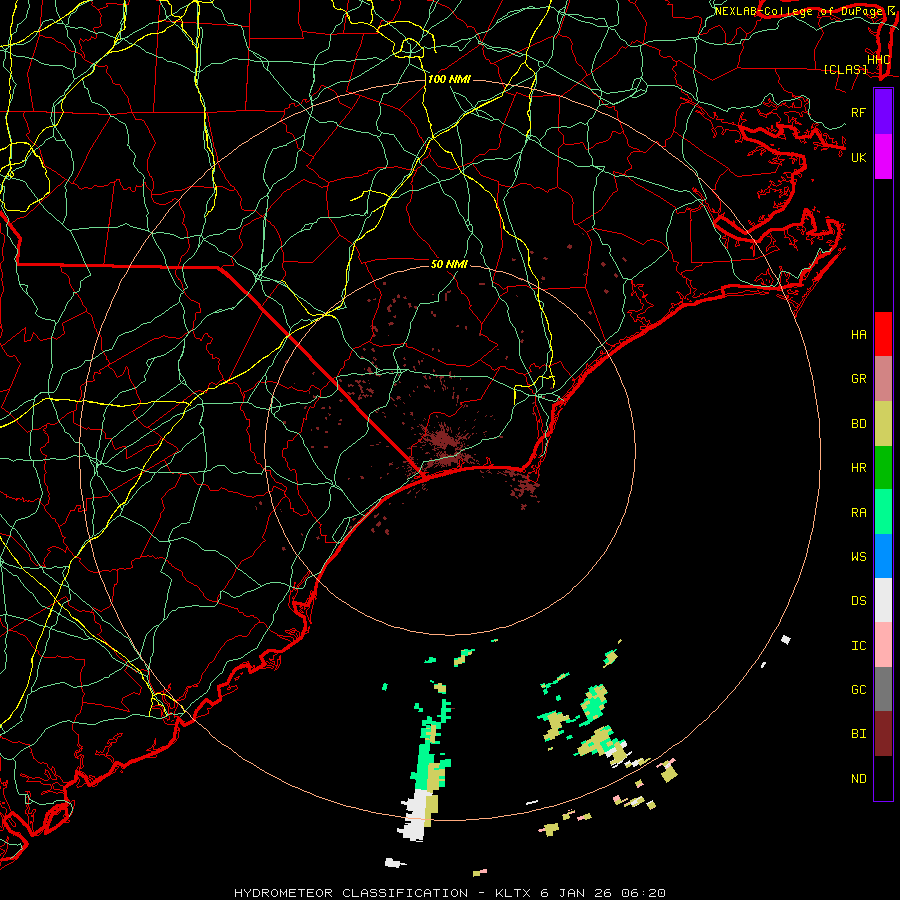The image size is (900, 900).
Task: Click the 'ND' legend label
Action: tap(858, 779)
